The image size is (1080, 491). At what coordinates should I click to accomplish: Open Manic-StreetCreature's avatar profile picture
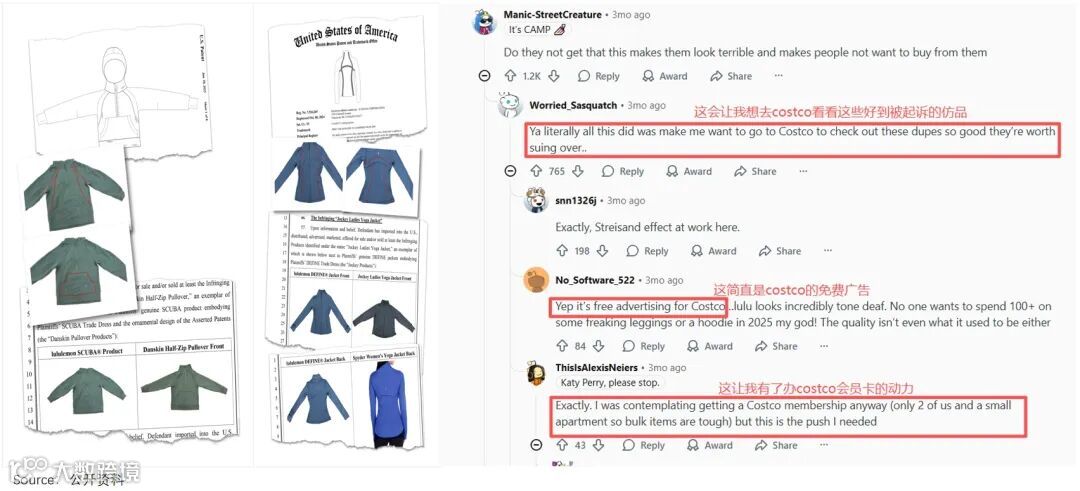485,22
